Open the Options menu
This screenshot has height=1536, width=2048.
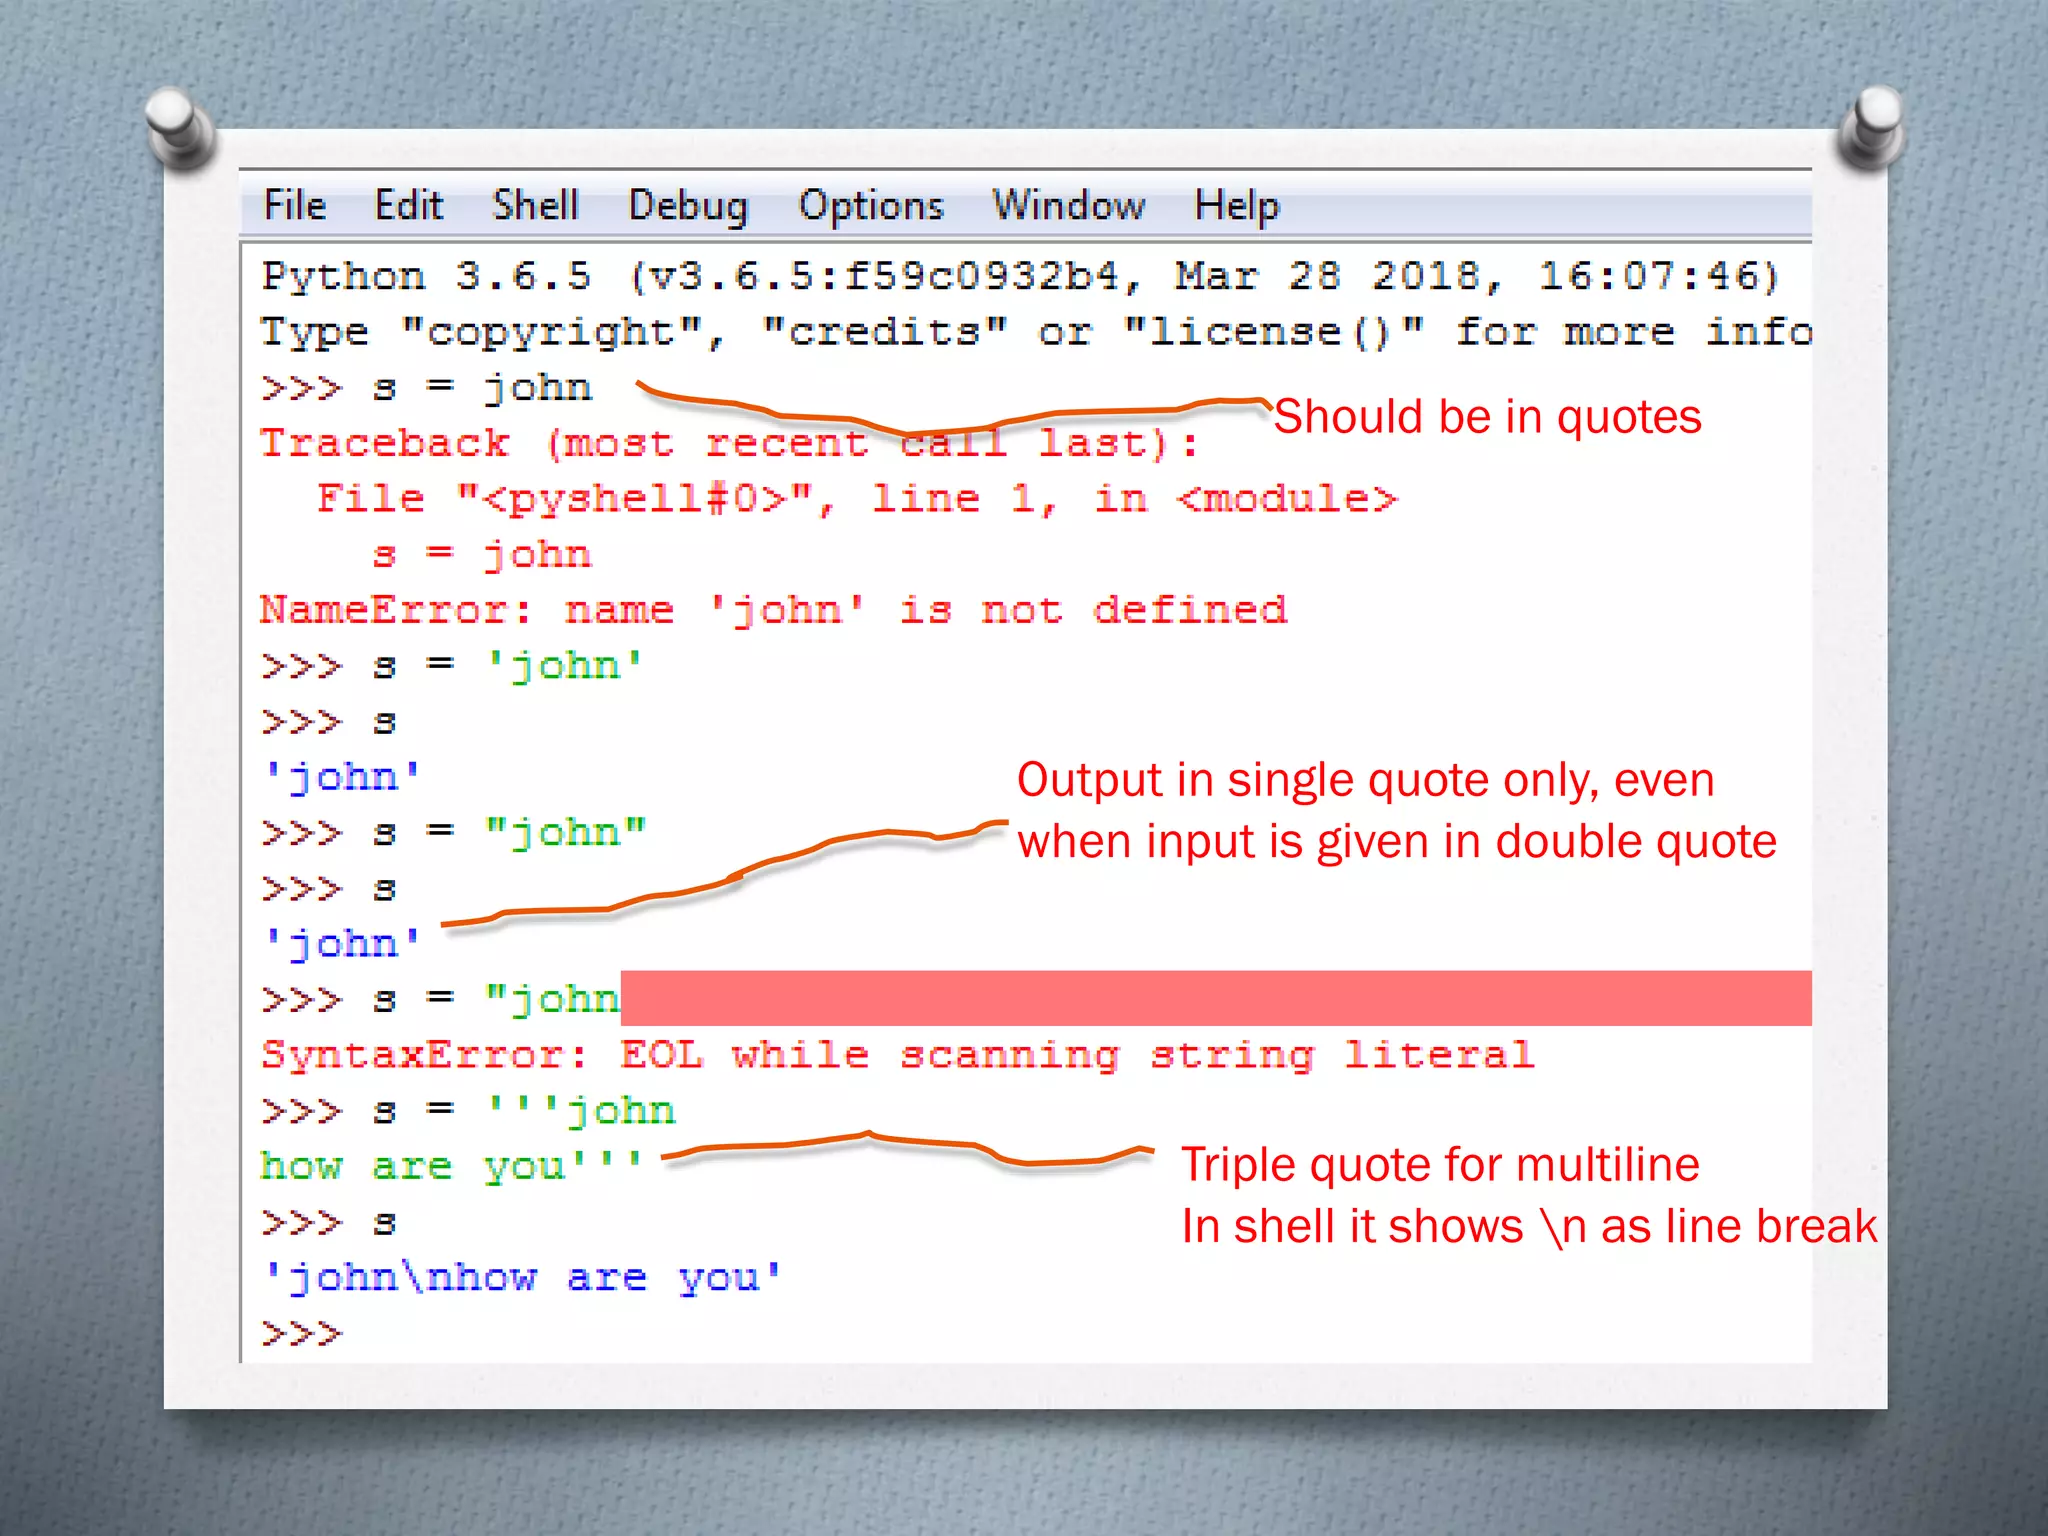tap(870, 206)
